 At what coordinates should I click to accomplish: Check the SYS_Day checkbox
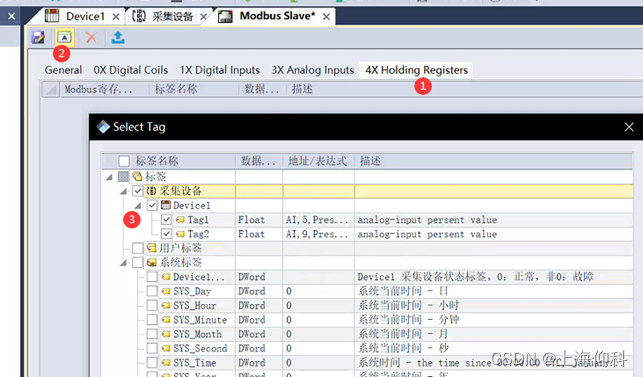click(152, 291)
